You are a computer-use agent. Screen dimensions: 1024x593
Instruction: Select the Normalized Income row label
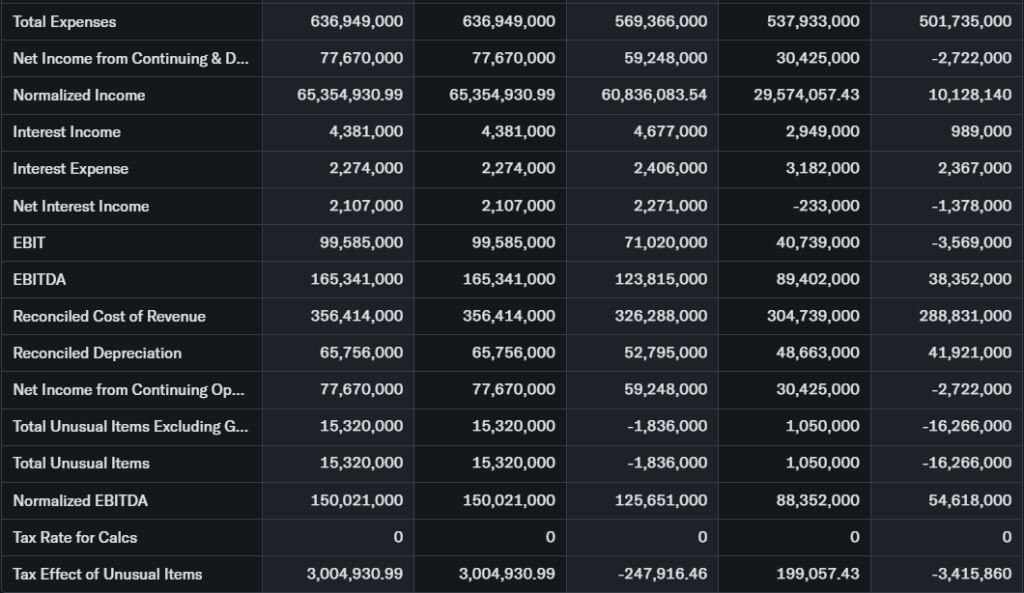click(x=79, y=95)
